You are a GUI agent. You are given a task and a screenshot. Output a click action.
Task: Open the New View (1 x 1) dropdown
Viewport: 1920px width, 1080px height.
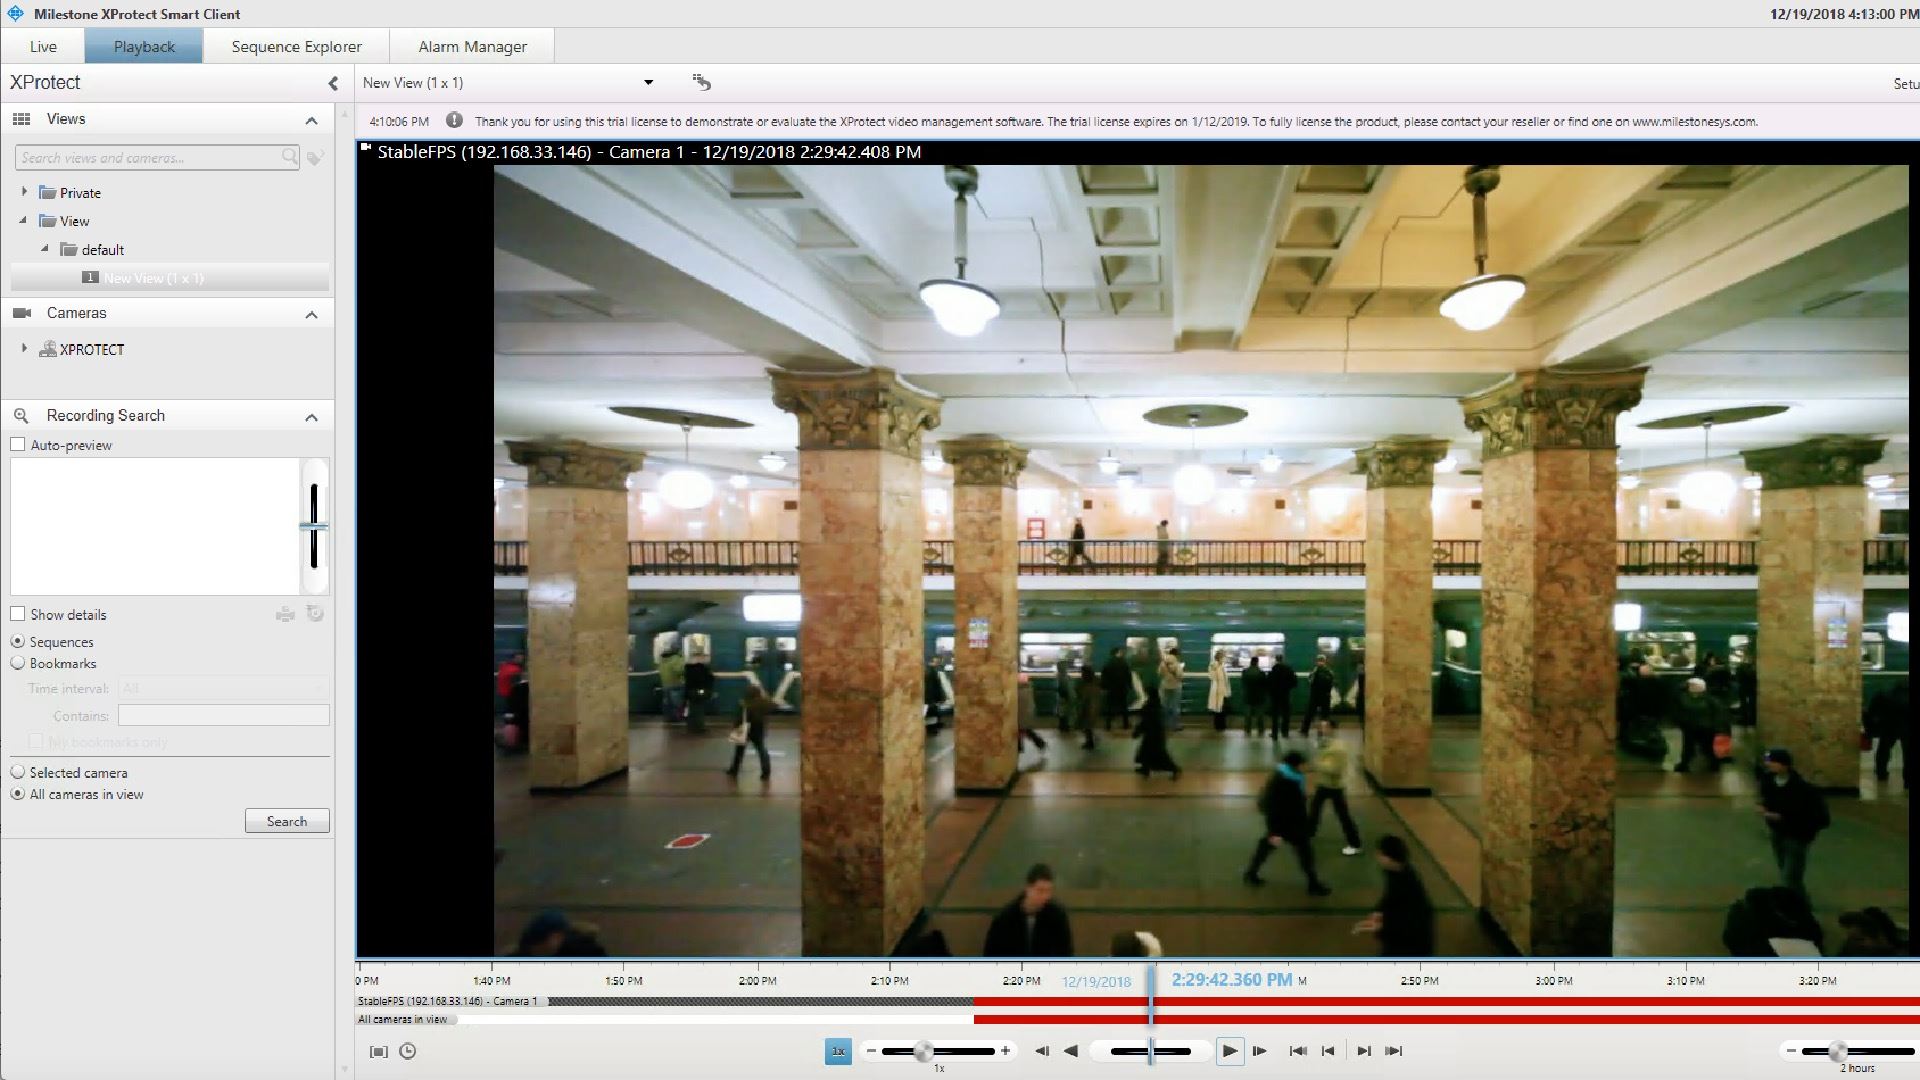648,83
